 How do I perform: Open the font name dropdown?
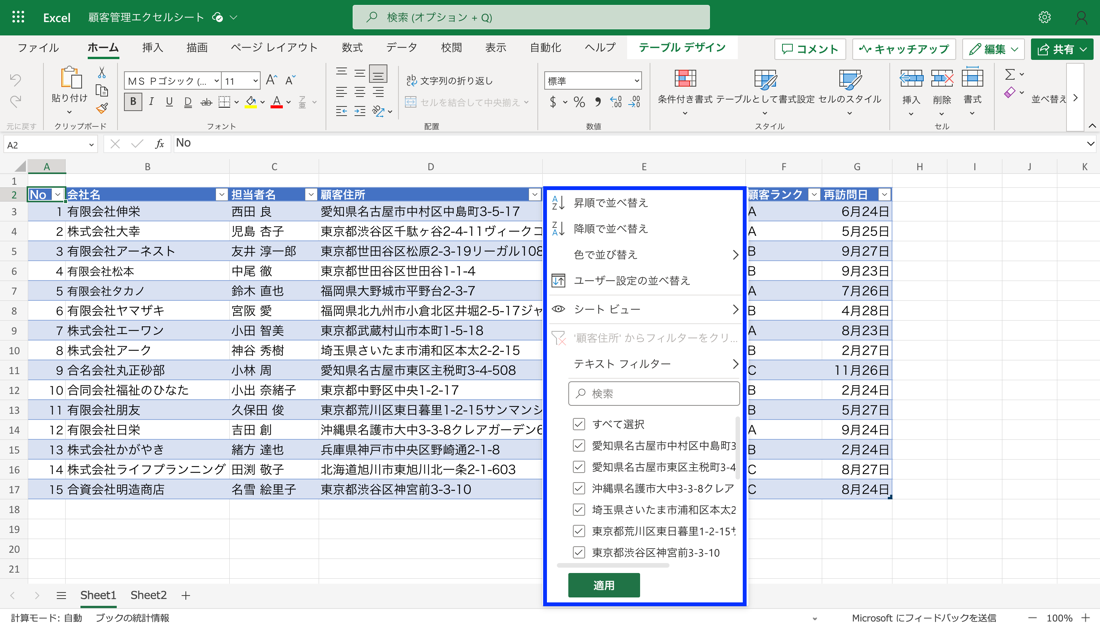click(x=216, y=81)
